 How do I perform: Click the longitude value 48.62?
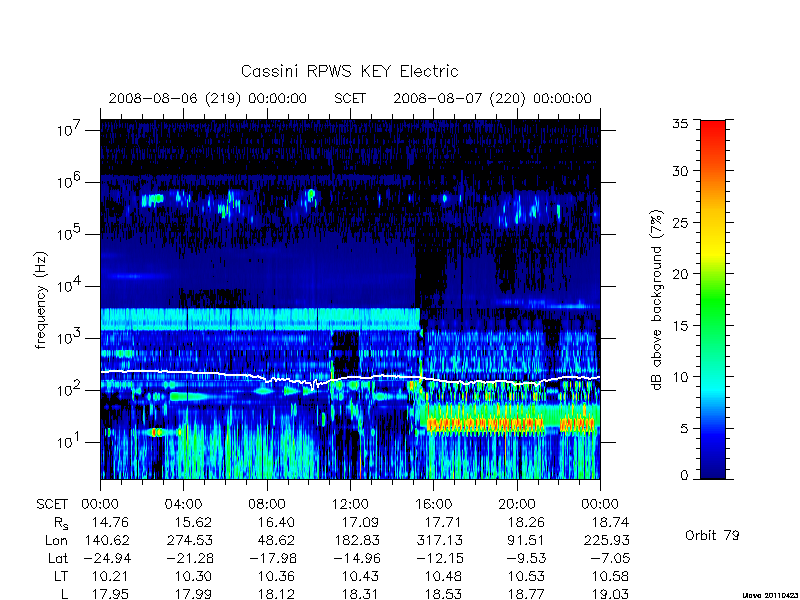276,540
